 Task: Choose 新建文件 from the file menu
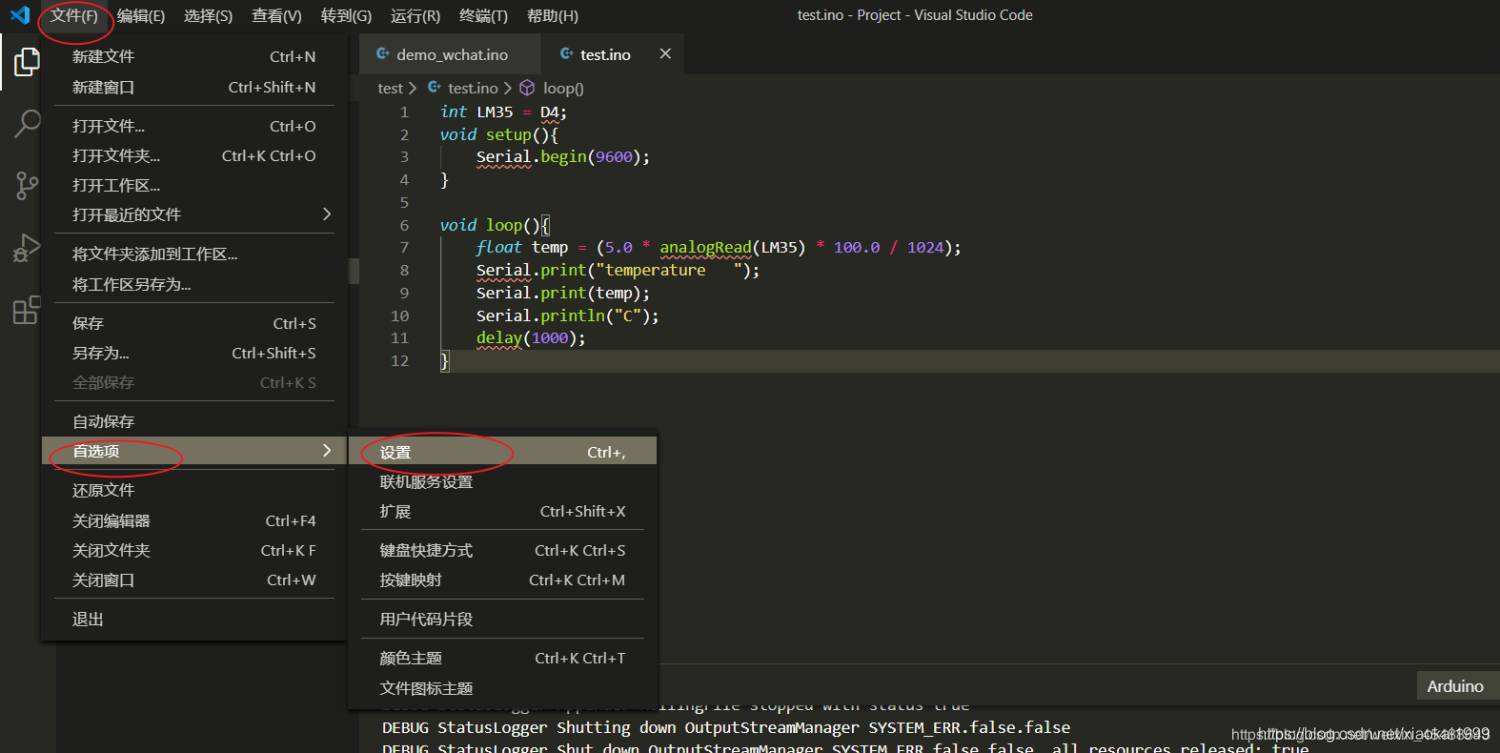[x=194, y=57]
